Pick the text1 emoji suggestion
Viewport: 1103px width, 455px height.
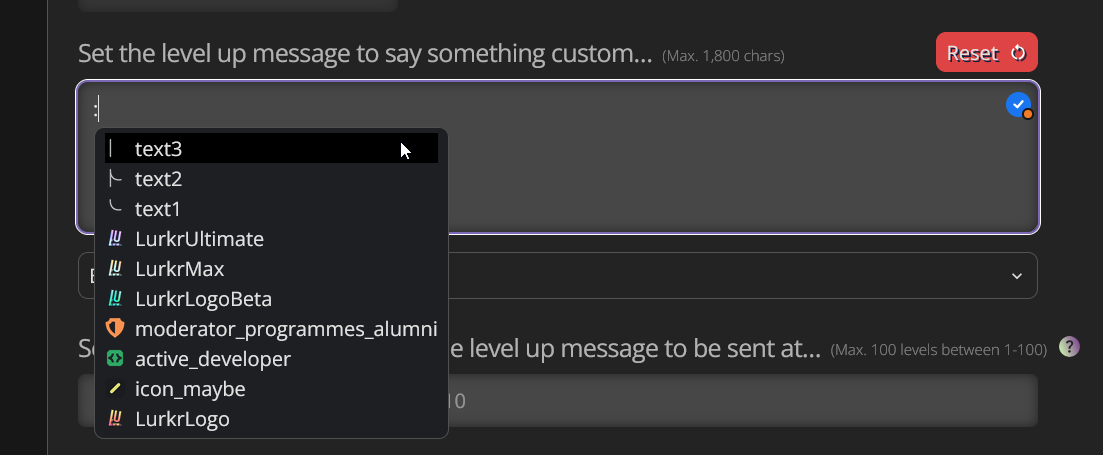point(158,209)
